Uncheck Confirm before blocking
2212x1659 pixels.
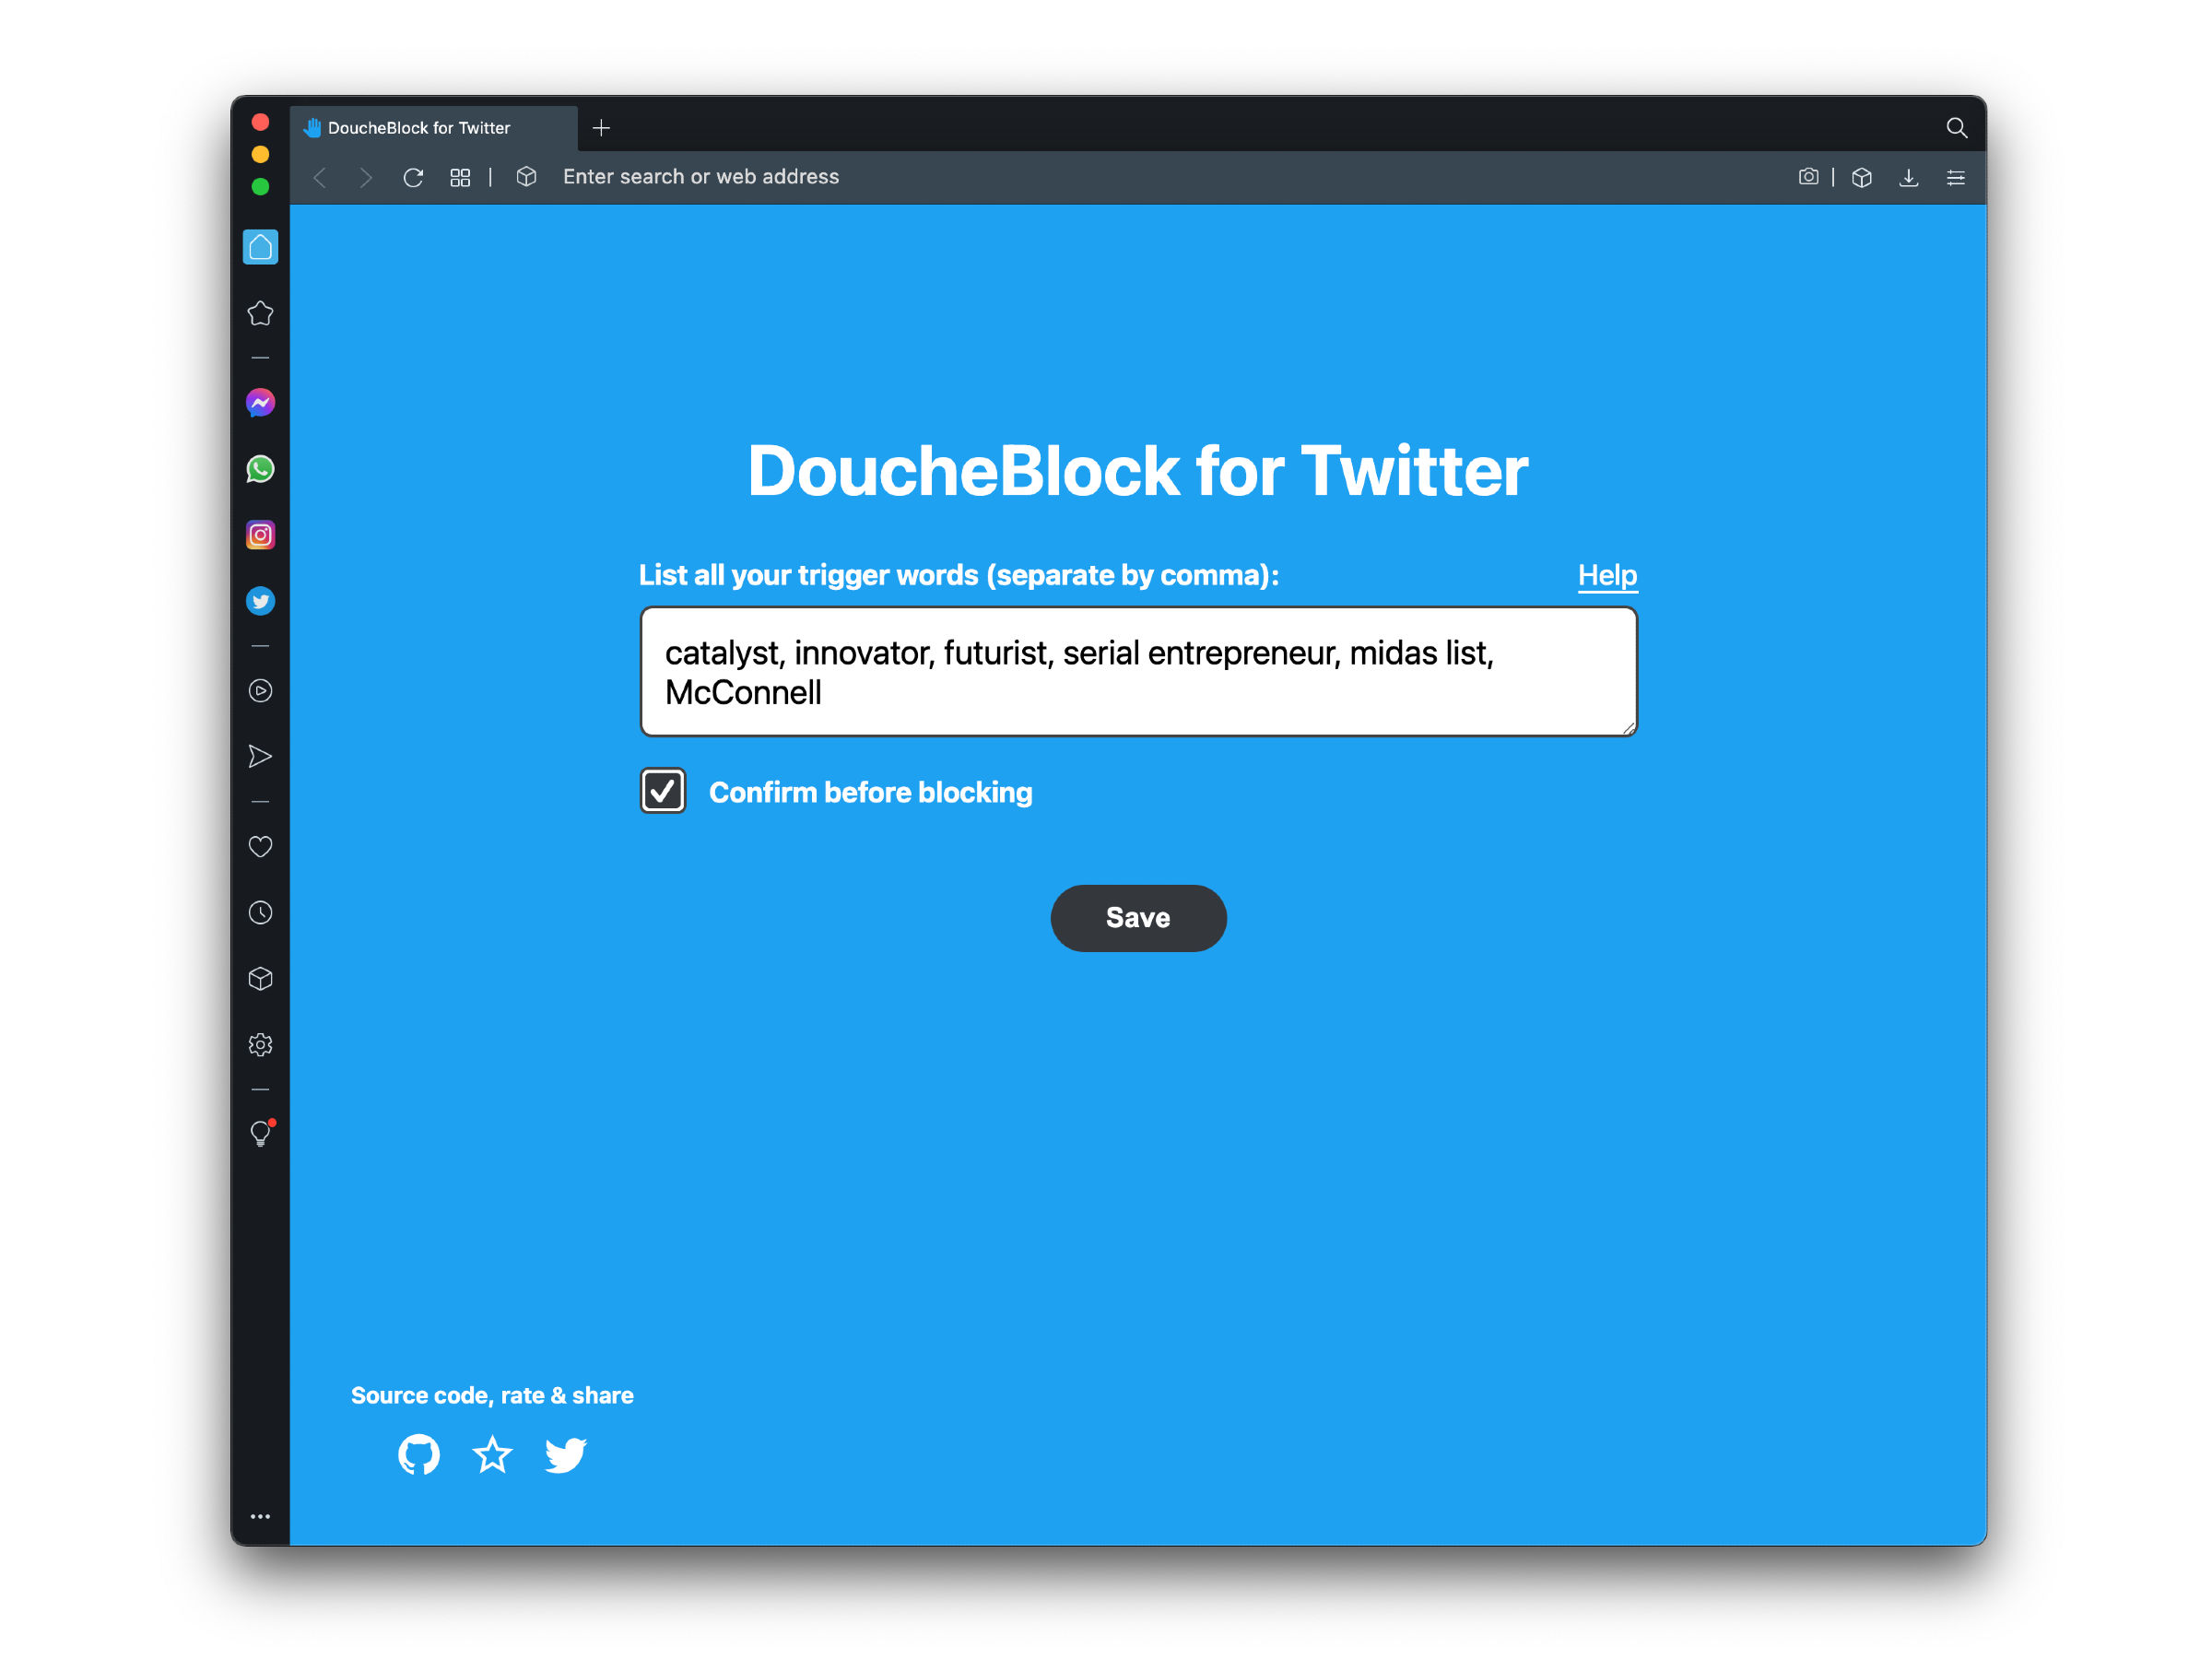coord(663,791)
